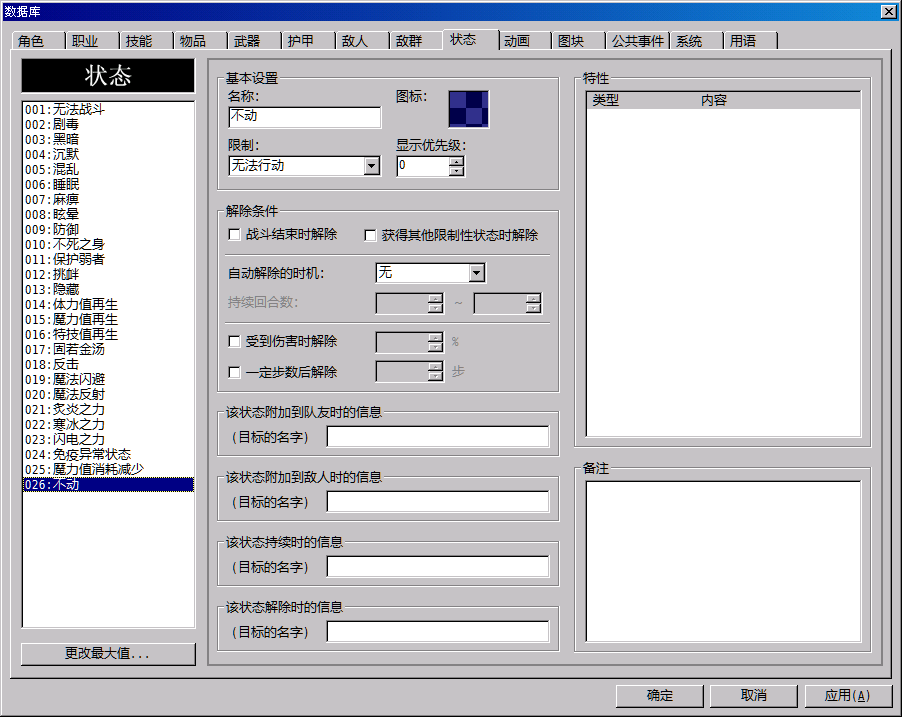Select state 013:隐藏
This screenshot has height=717, width=902.
pyautogui.click(x=108, y=289)
